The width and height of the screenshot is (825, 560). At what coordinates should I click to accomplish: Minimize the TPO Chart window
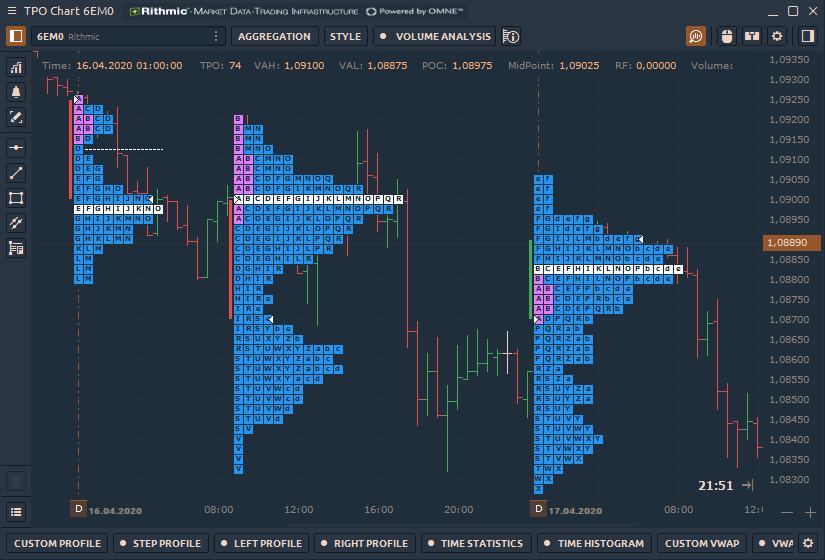[773, 13]
